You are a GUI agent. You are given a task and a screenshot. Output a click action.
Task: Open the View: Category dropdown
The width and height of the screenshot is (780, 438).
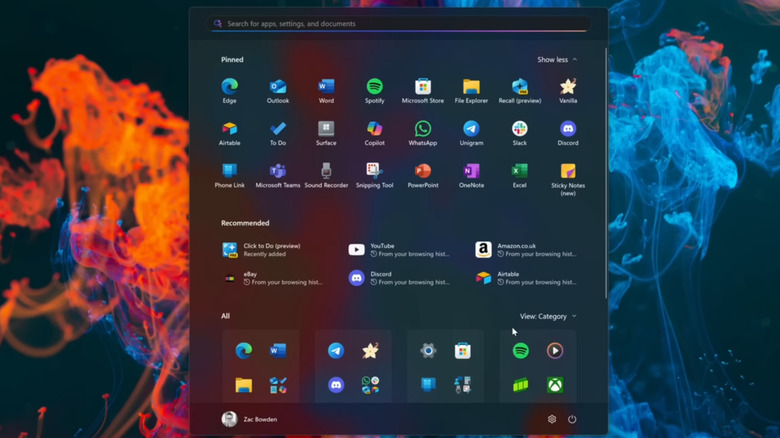tap(548, 316)
